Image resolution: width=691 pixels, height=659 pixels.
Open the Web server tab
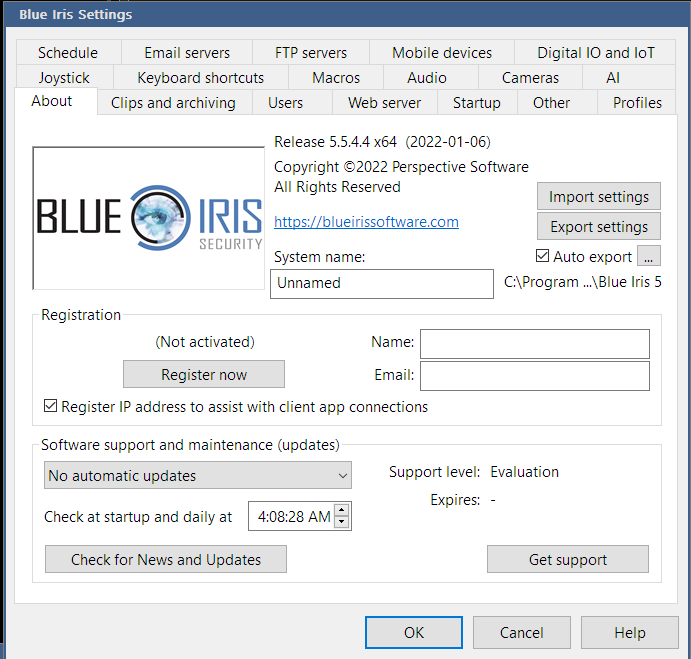384,103
